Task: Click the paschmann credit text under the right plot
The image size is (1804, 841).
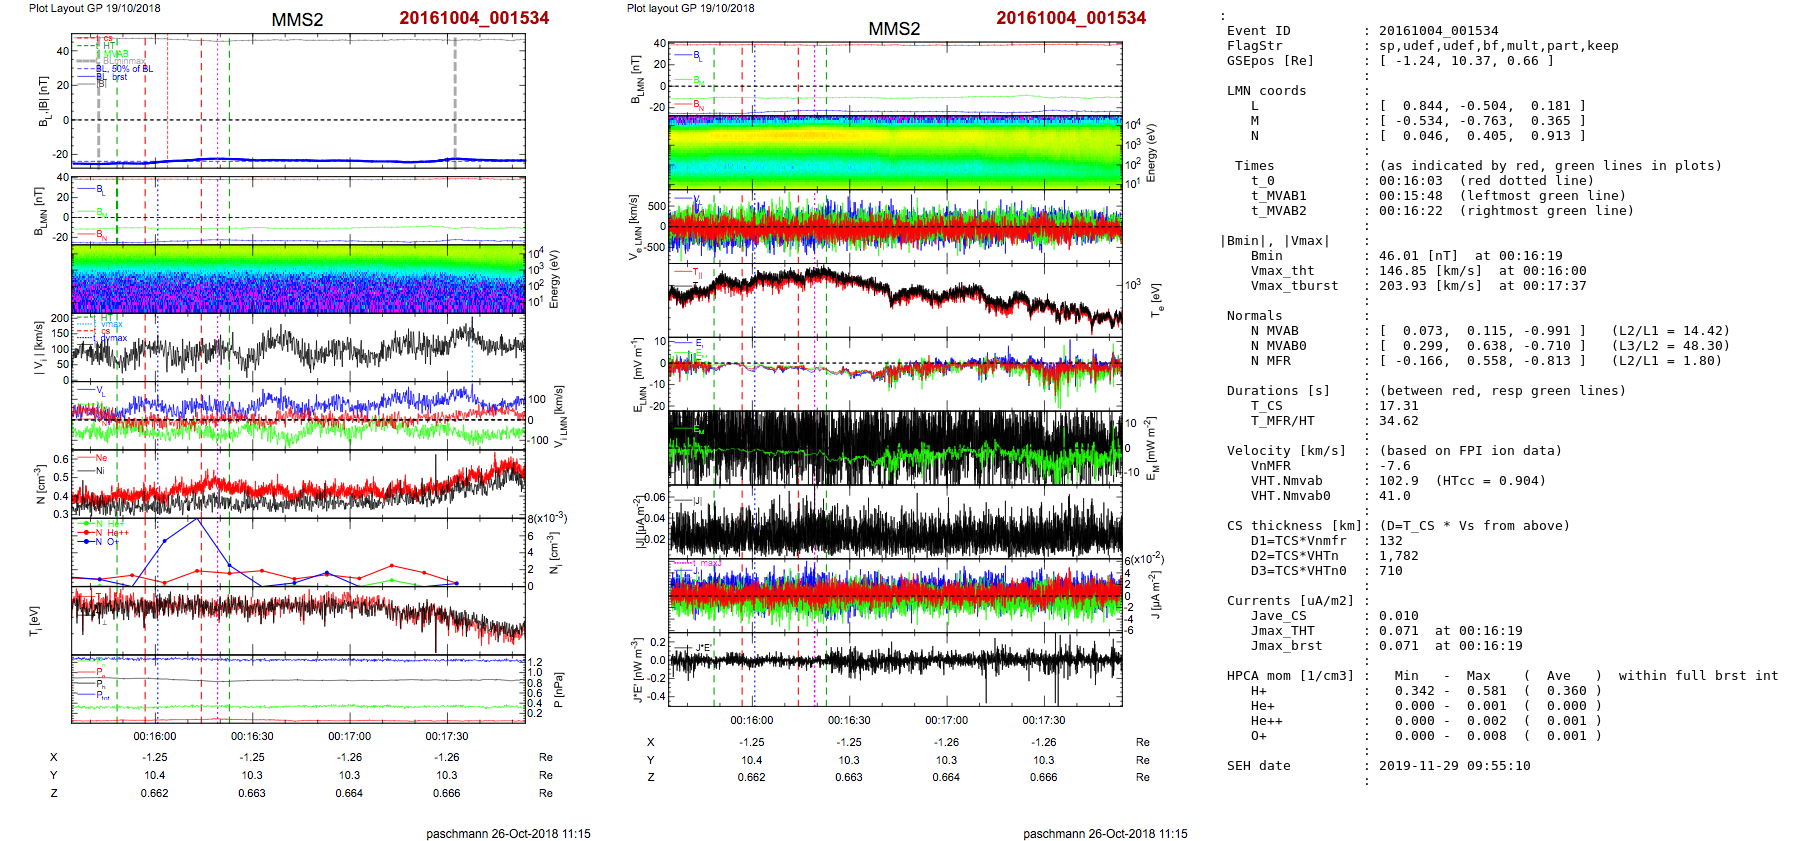Action: pos(1105,833)
